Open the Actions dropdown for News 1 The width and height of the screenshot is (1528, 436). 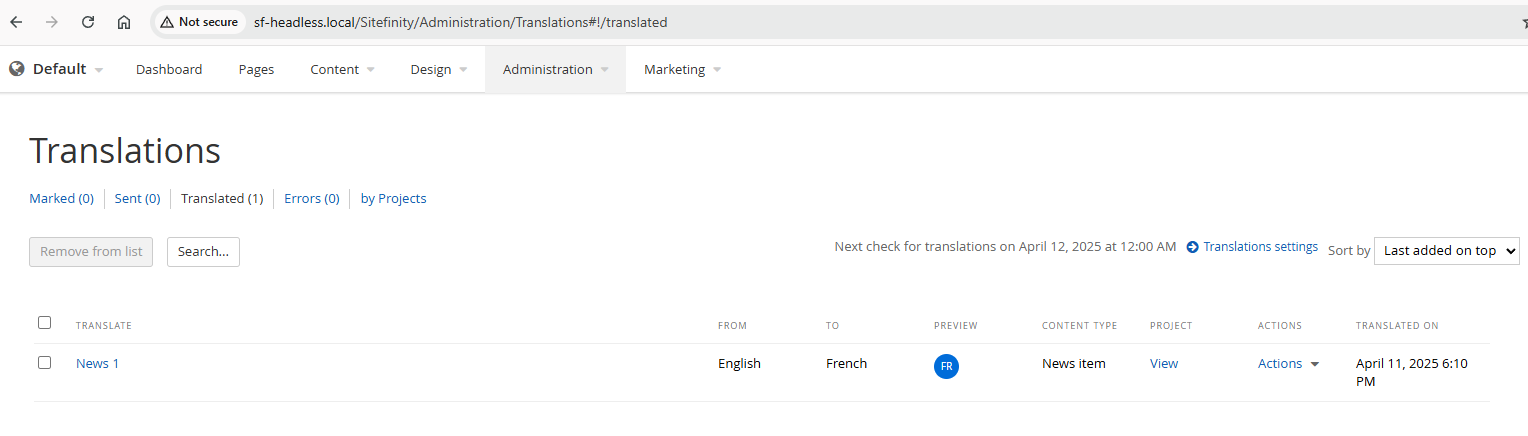(1288, 364)
